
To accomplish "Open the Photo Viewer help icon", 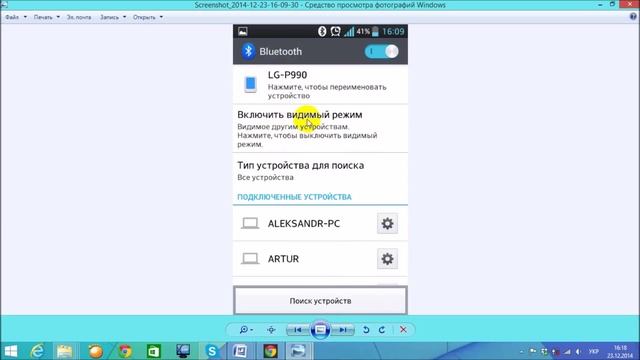I will point(633,17).
